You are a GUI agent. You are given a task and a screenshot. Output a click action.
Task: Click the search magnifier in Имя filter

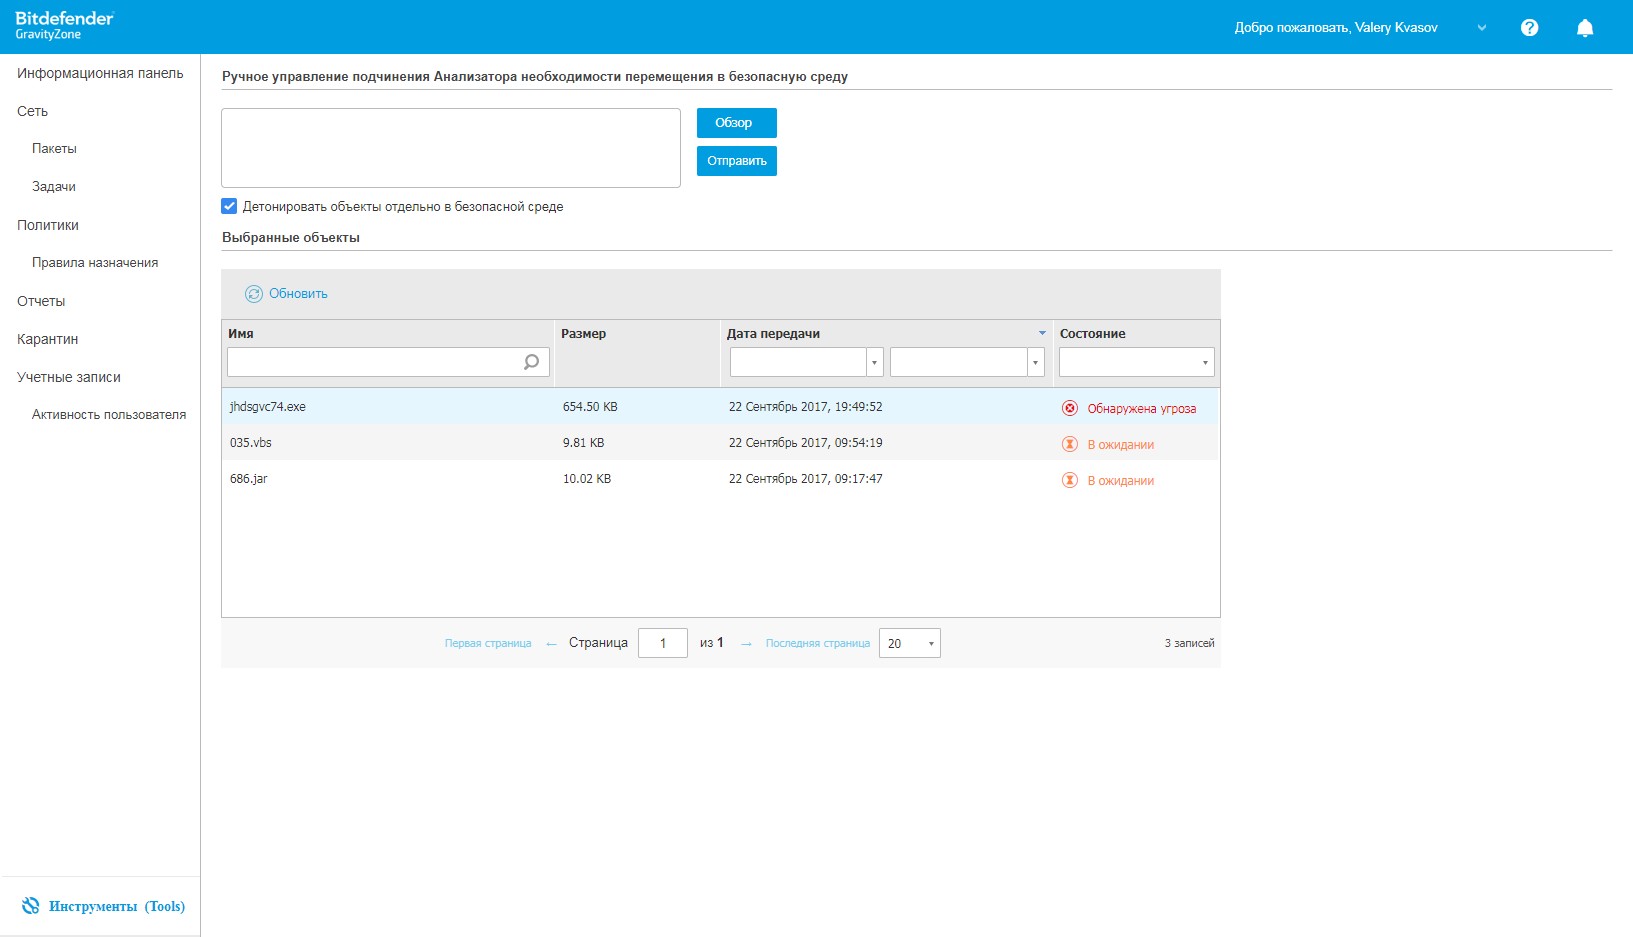(531, 362)
